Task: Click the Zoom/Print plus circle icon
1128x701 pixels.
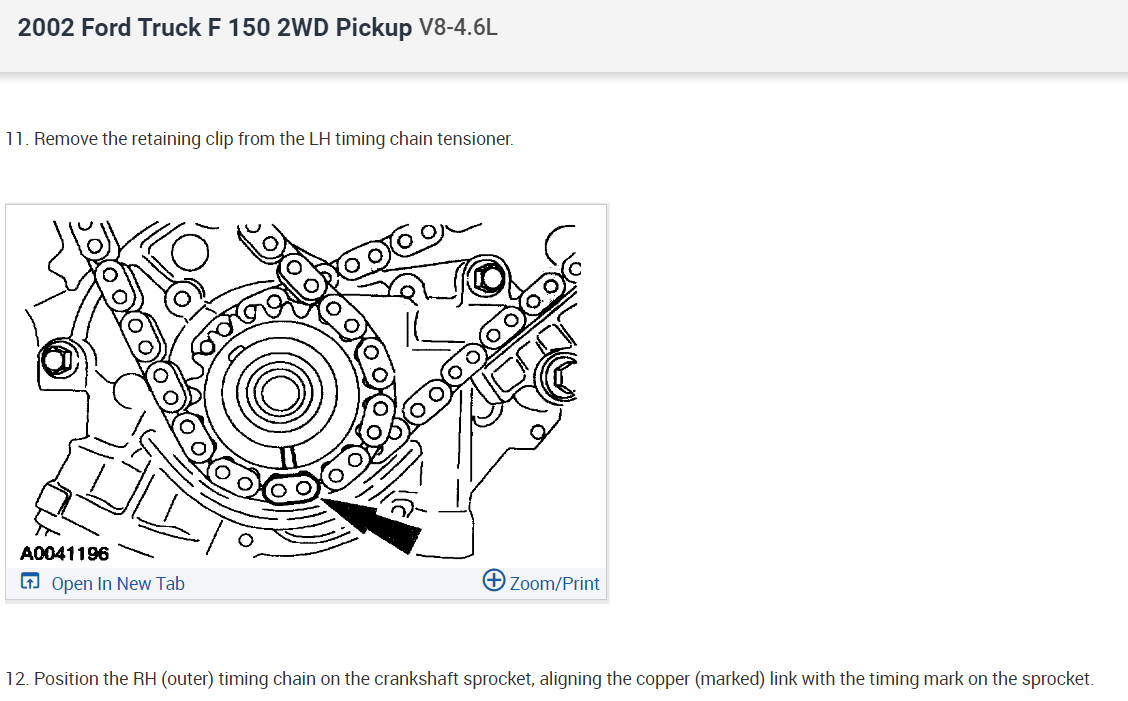Action: pos(493,581)
